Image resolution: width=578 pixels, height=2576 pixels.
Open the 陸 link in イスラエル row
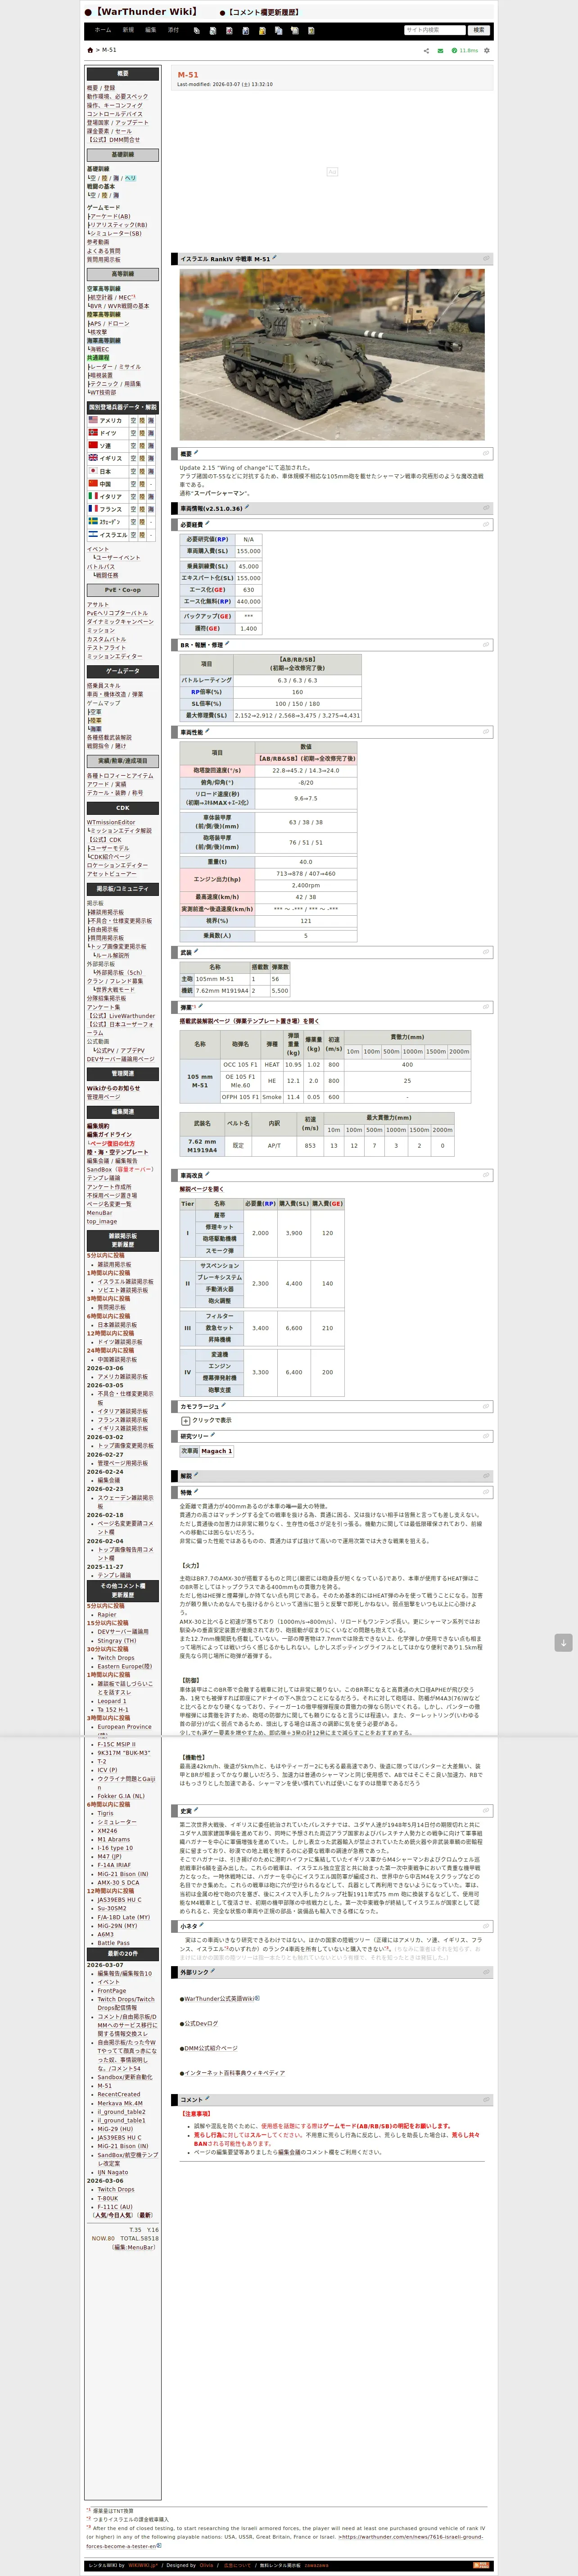tap(142, 535)
